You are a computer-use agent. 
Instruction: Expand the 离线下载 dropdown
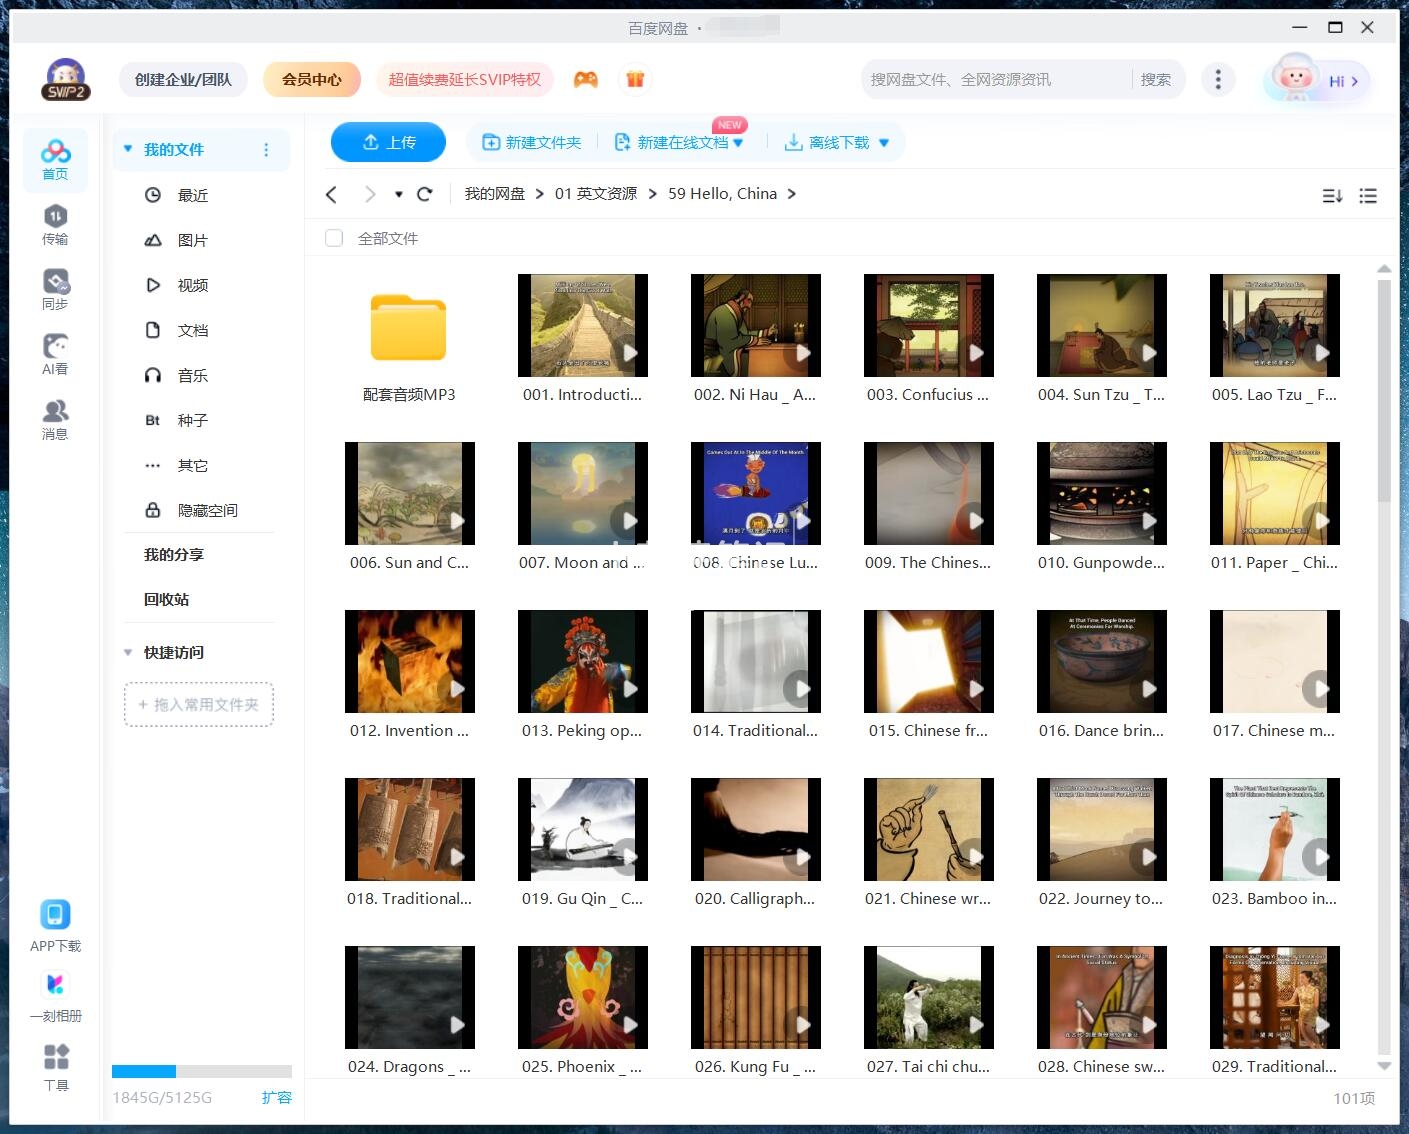(883, 142)
